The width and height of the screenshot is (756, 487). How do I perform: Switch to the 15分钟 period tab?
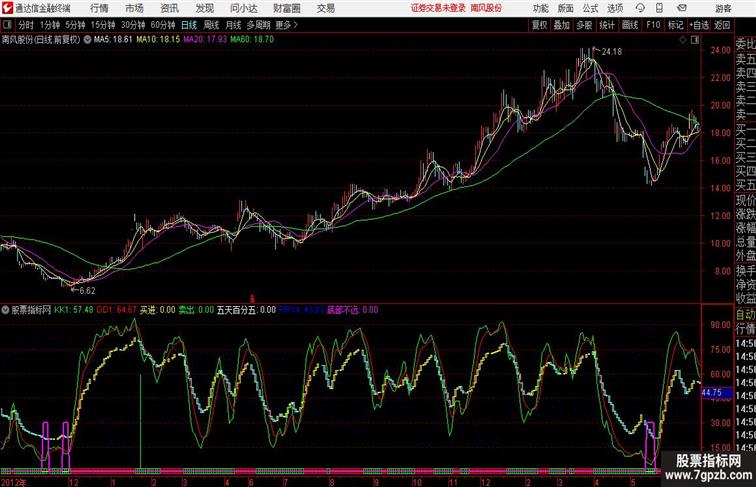tap(103, 25)
